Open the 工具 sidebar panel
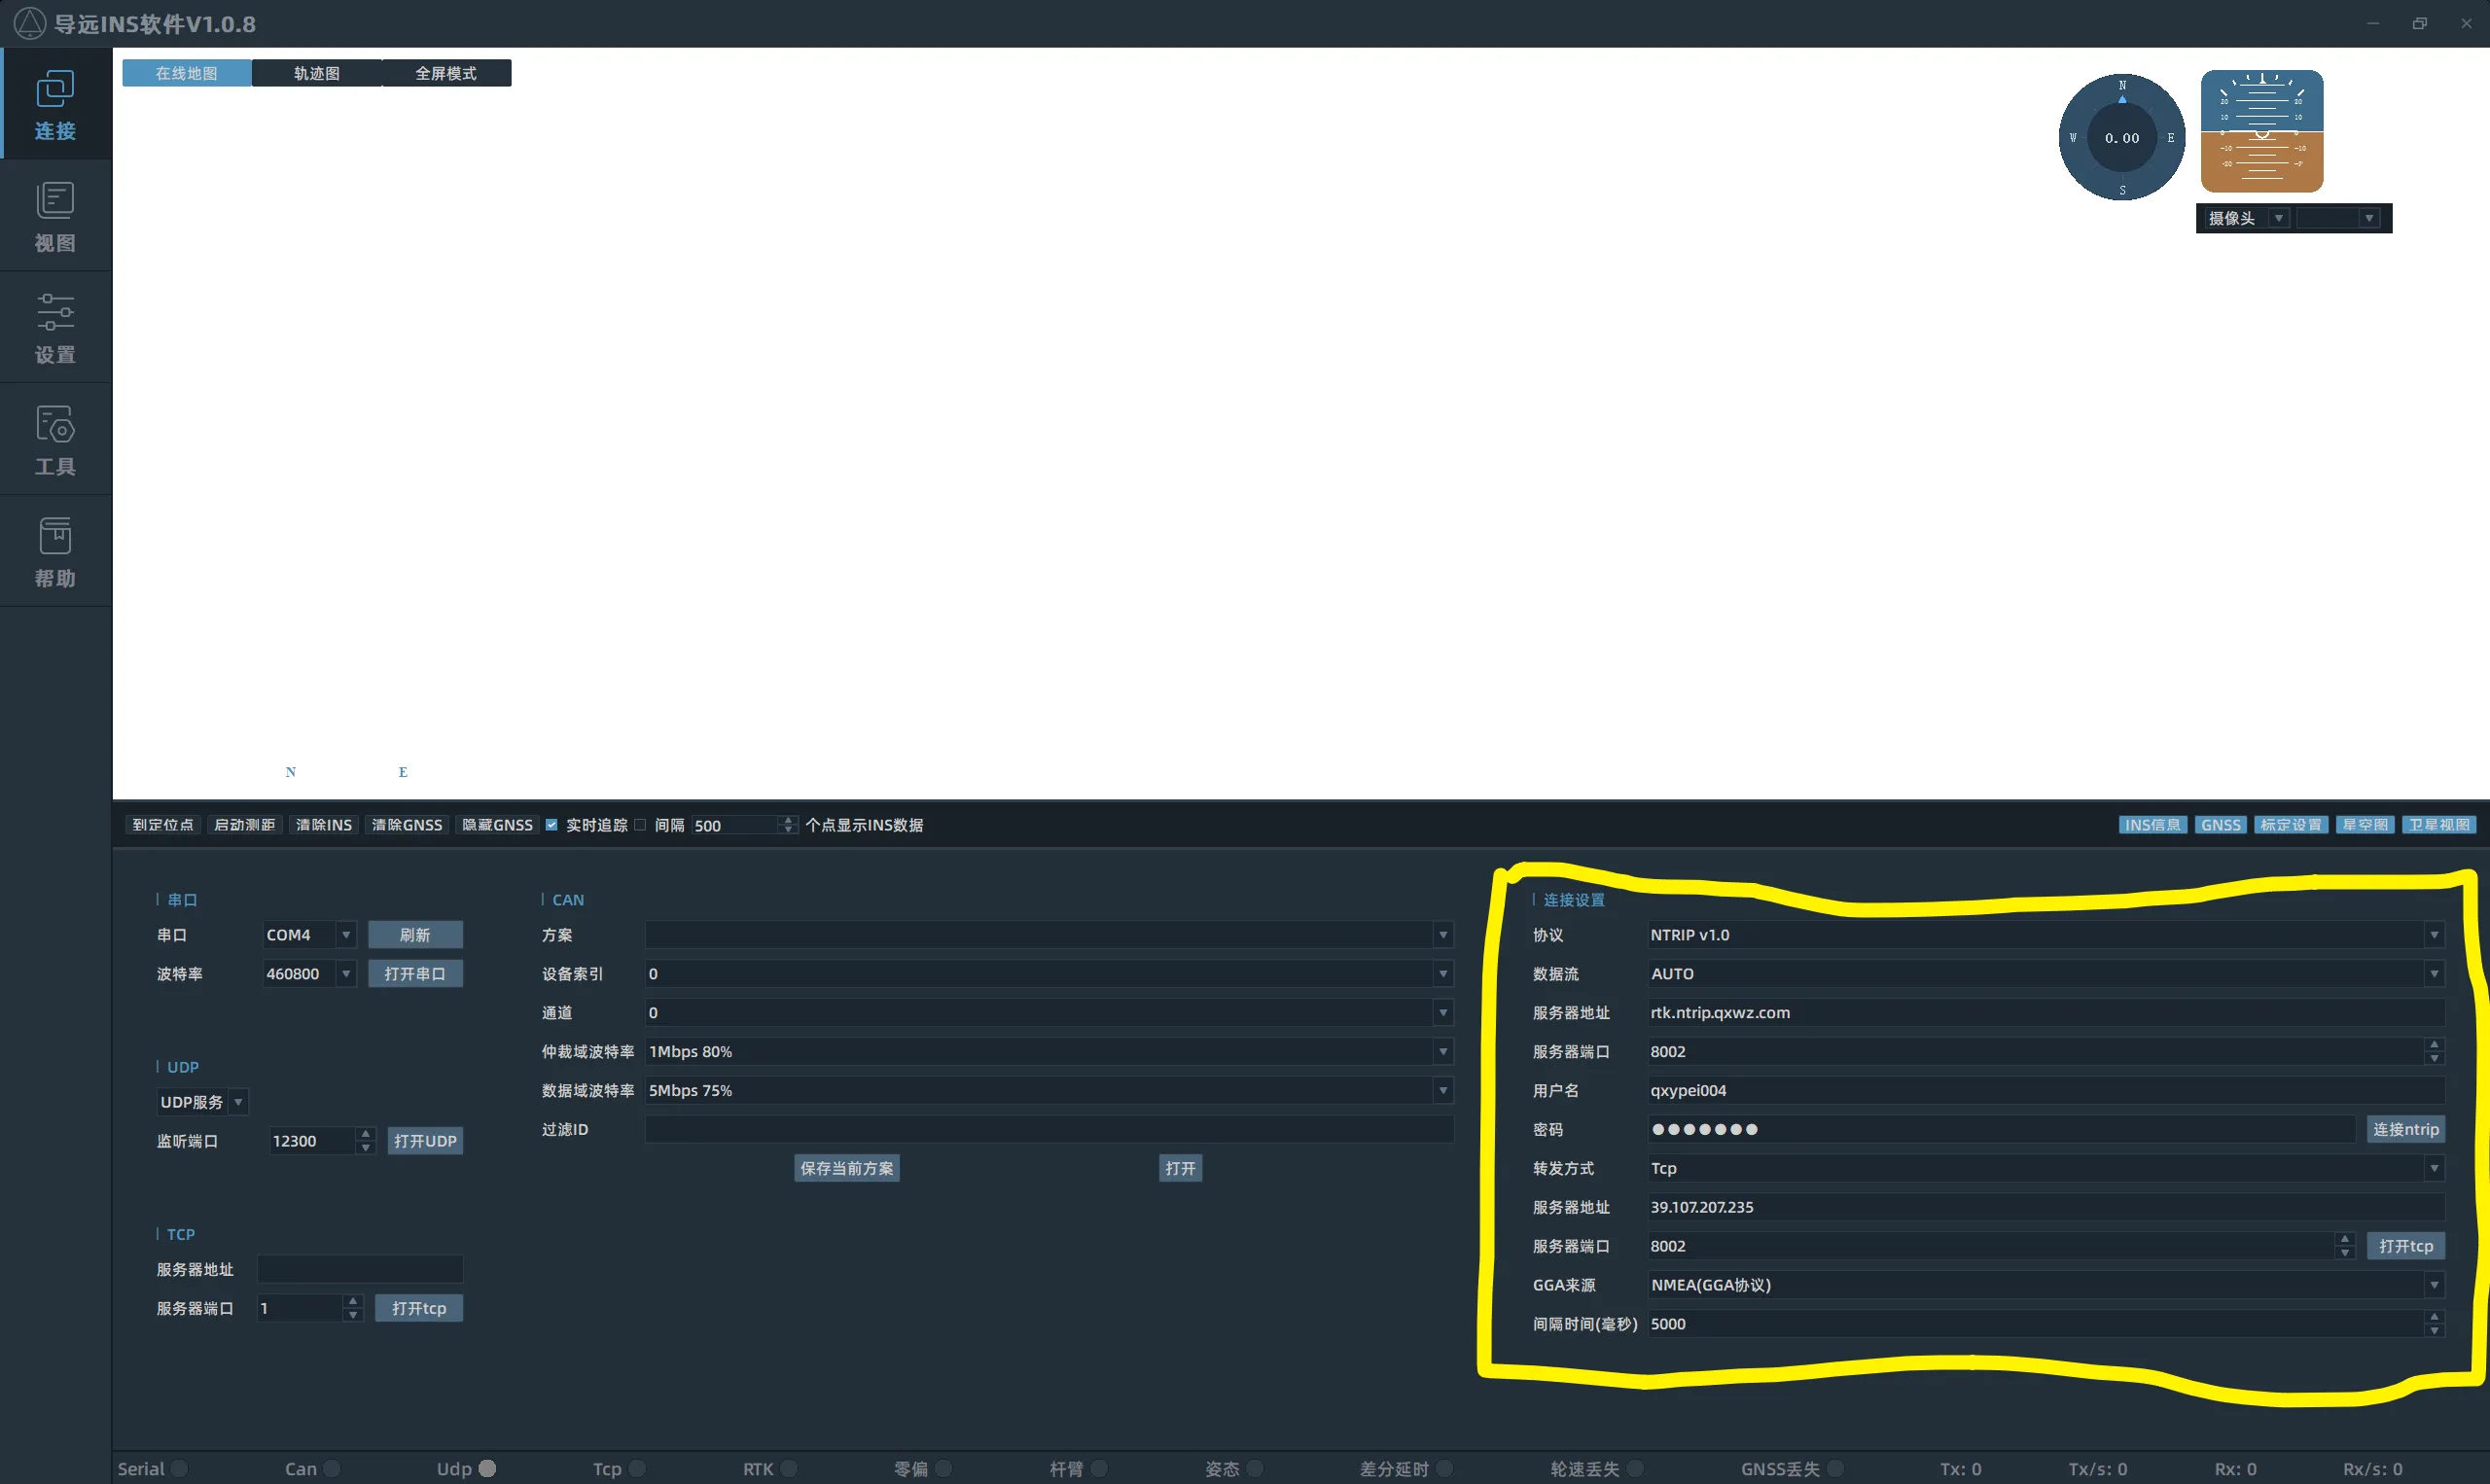This screenshot has width=2490, height=1484. (x=55, y=440)
